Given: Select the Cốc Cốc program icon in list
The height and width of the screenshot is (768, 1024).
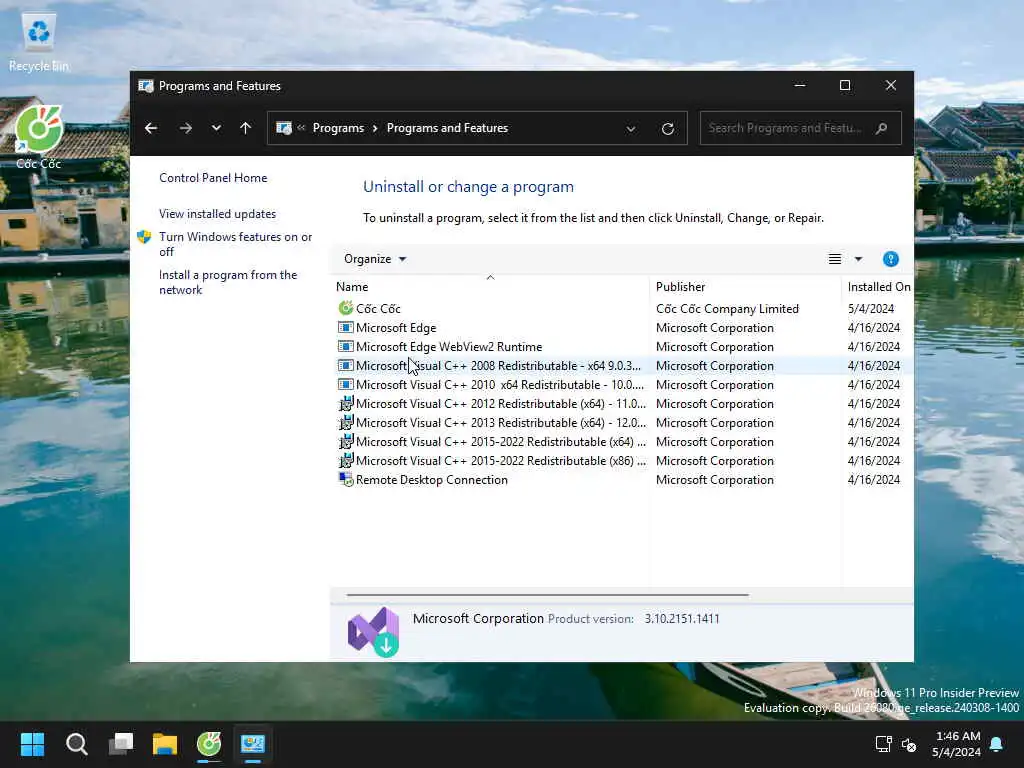Looking at the screenshot, I should click(345, 308).
